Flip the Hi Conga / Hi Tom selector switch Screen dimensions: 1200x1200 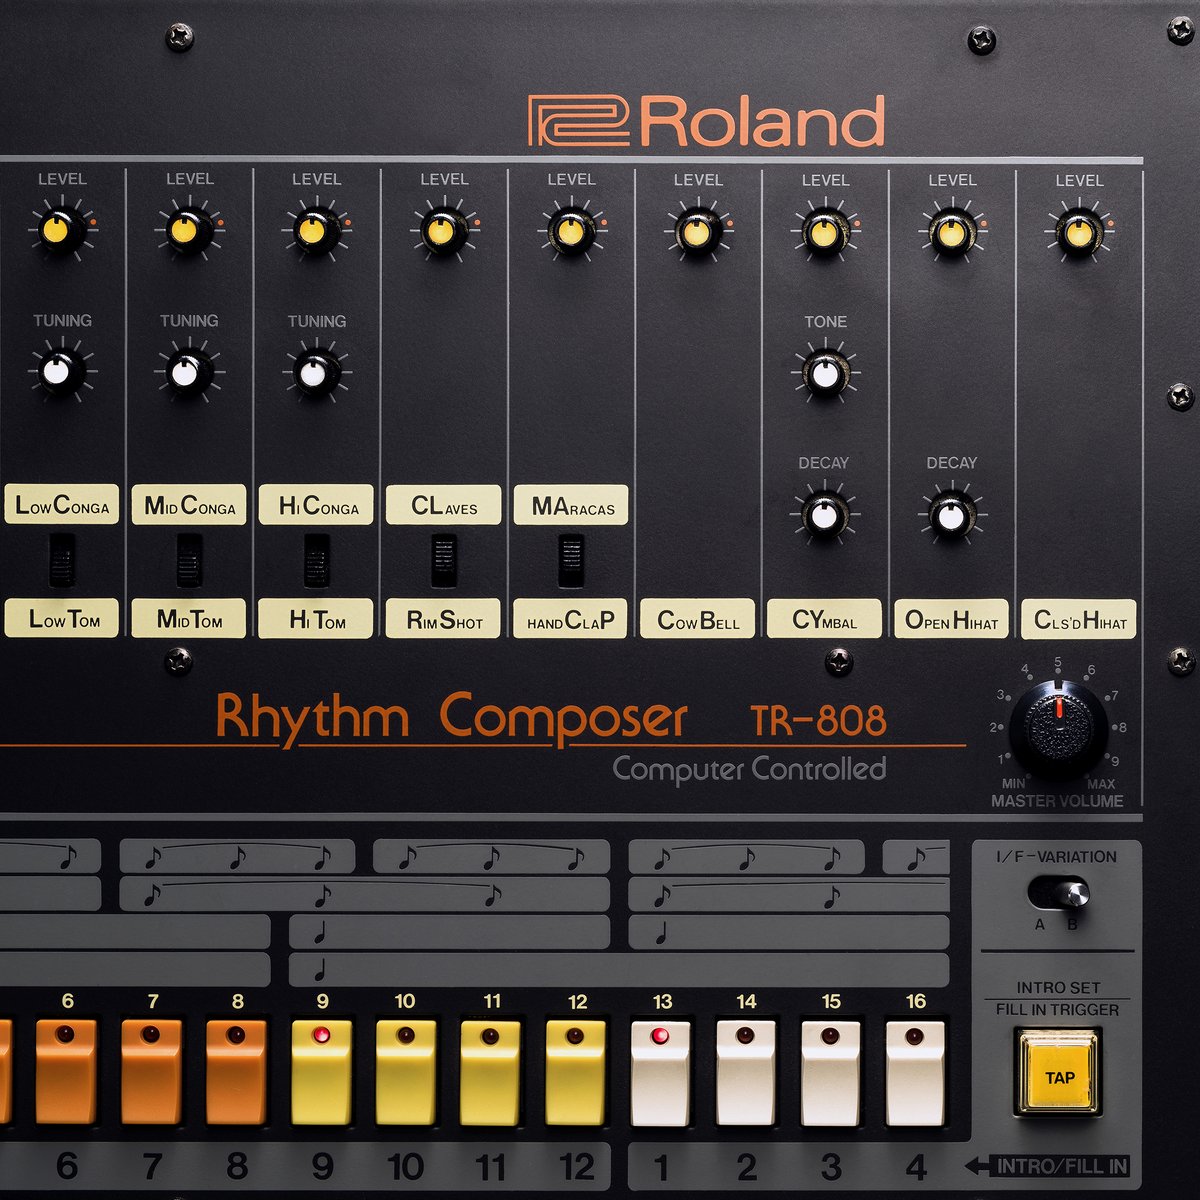click(x=316, y=560)
